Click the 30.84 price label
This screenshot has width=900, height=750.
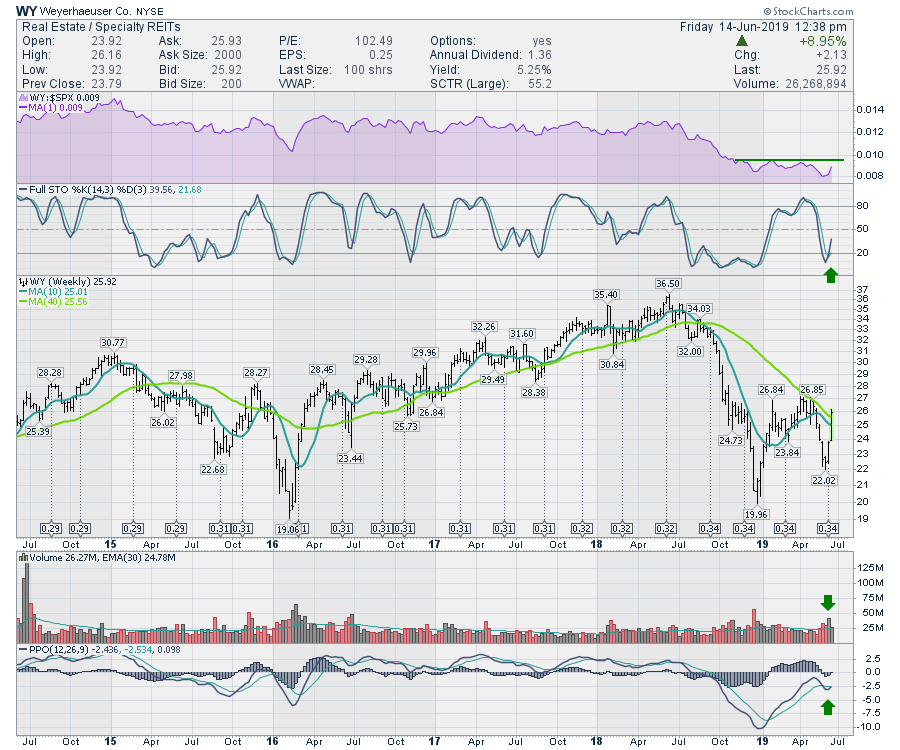point(612,364)
